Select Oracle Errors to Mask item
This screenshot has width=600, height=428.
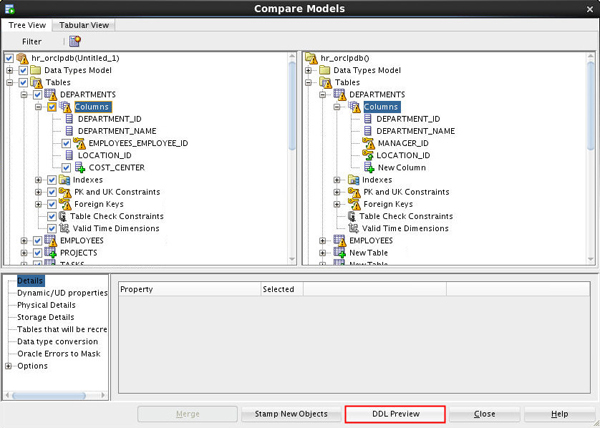coord(59,354)
